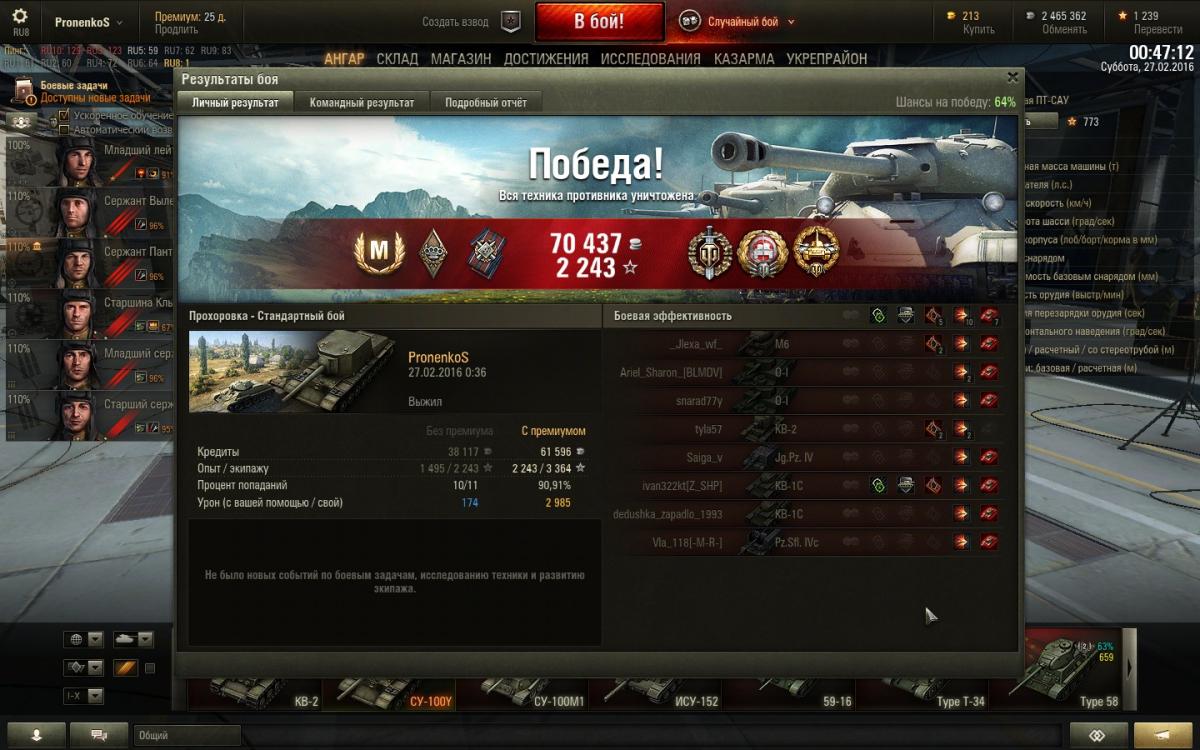Click the Mastery badge M medal
The height and width of the screenshot is (750, 1200).
[378, 254]
